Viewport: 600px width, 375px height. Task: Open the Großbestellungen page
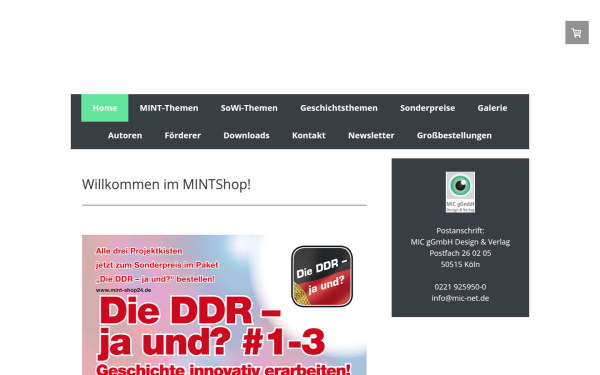[454, 135]
